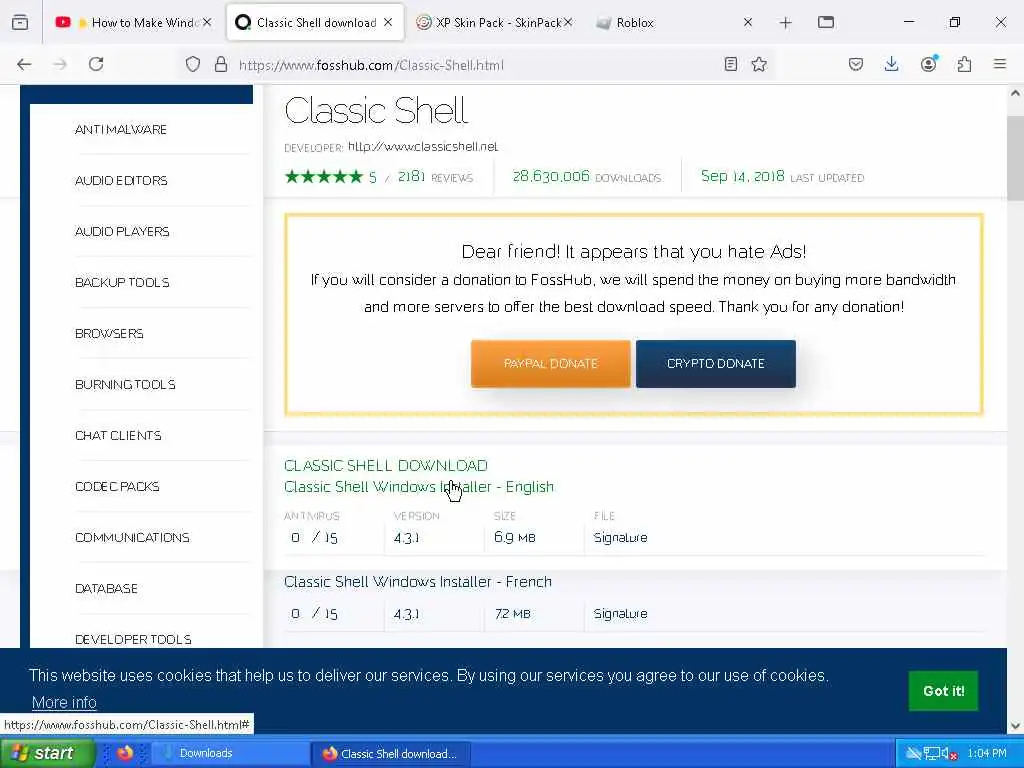Open Audio Editors category

tap(121, 180)
